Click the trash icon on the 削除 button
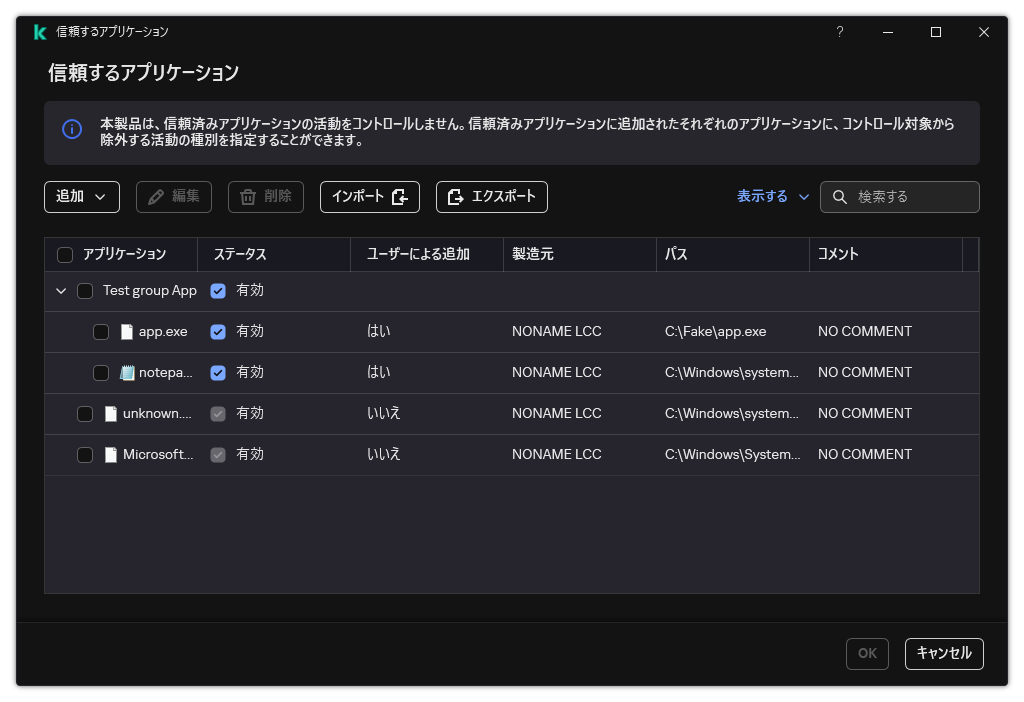The width and height of the screenshot is (1024, 702). click(245, 197)
